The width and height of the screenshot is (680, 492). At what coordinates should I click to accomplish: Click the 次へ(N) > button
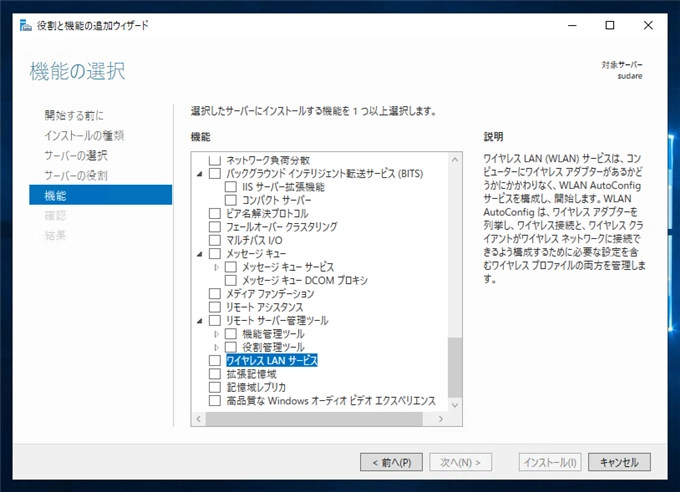point(461,462)
